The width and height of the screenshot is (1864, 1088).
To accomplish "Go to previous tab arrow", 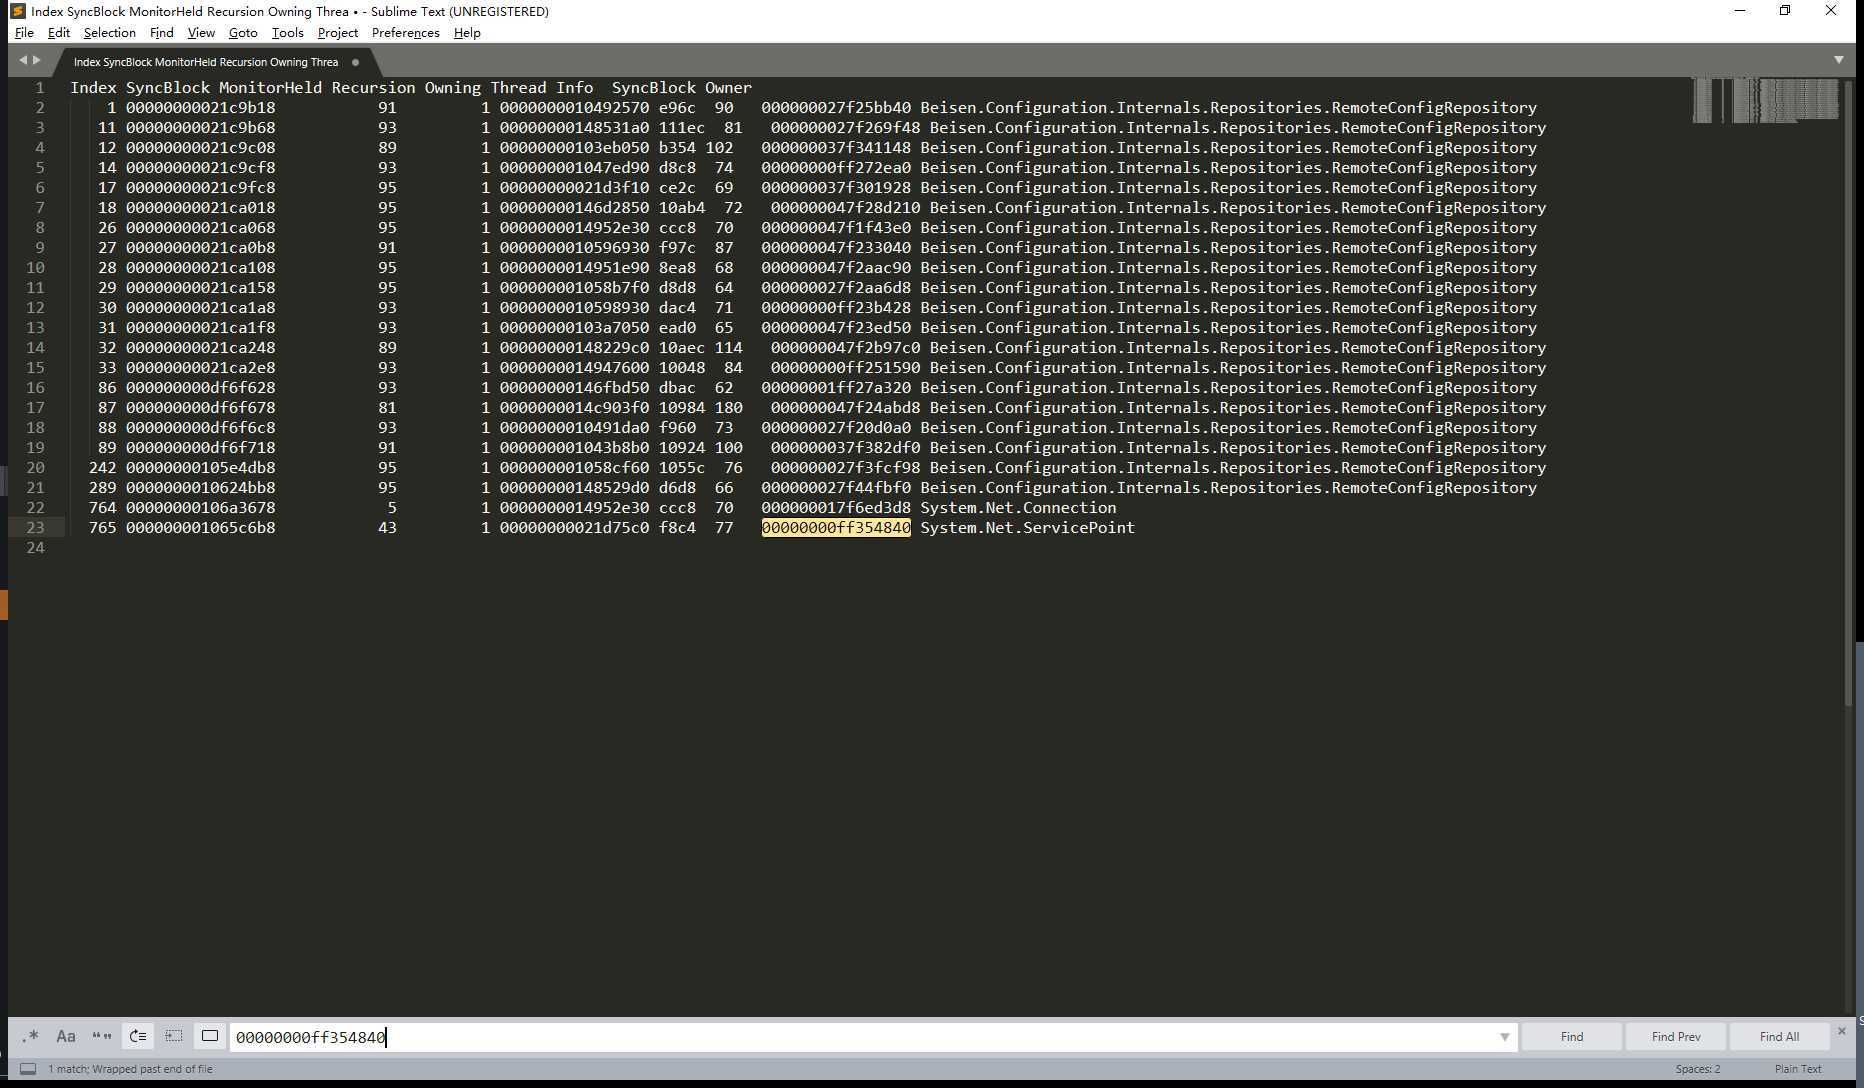I will tap(23, 60).
